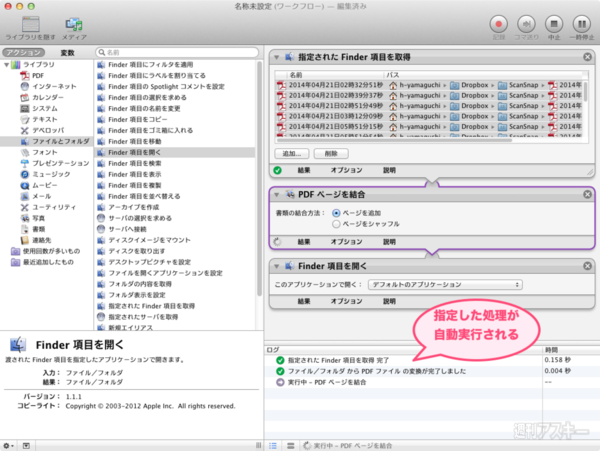Toggle description pane visibility button
This screenshot has height=451, width=600.
26,446
